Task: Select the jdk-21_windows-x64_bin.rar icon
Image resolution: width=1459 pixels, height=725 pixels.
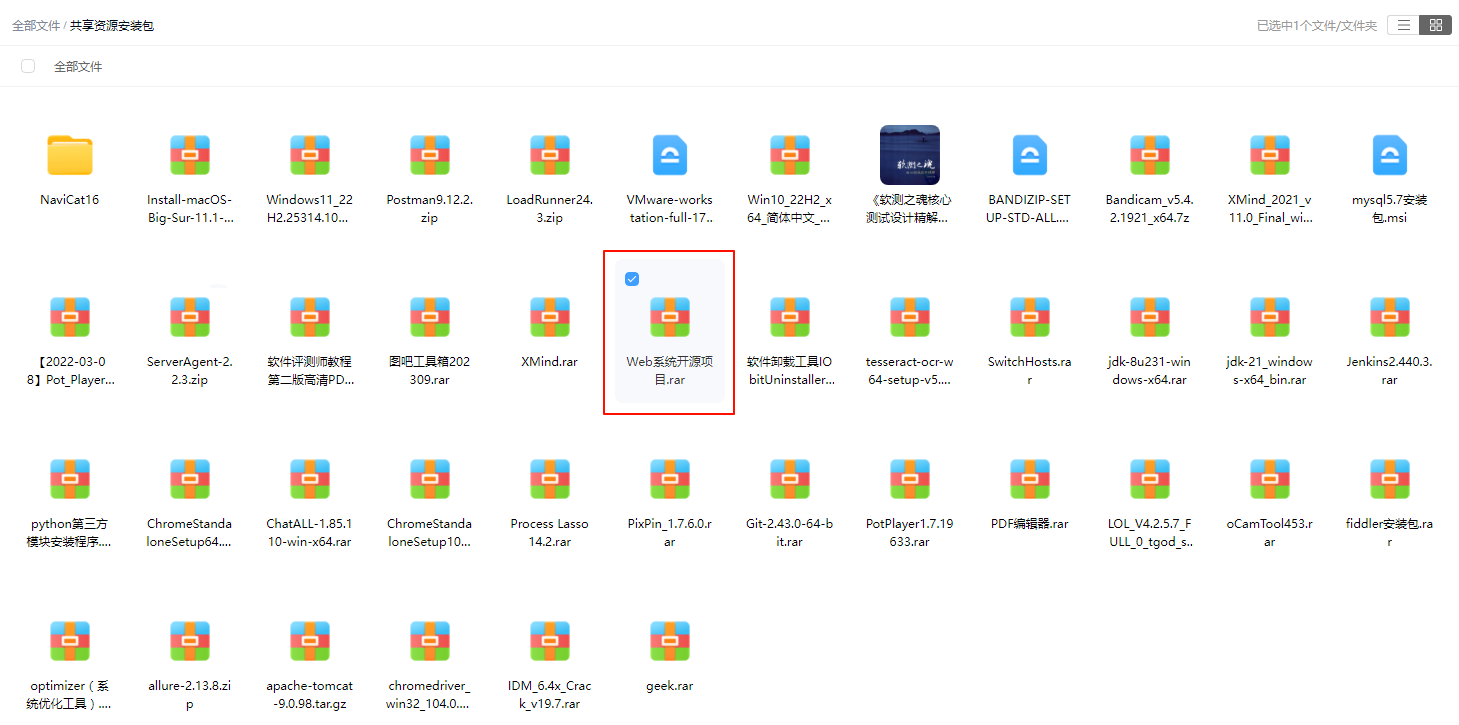Action: [x=1270, y=317]
